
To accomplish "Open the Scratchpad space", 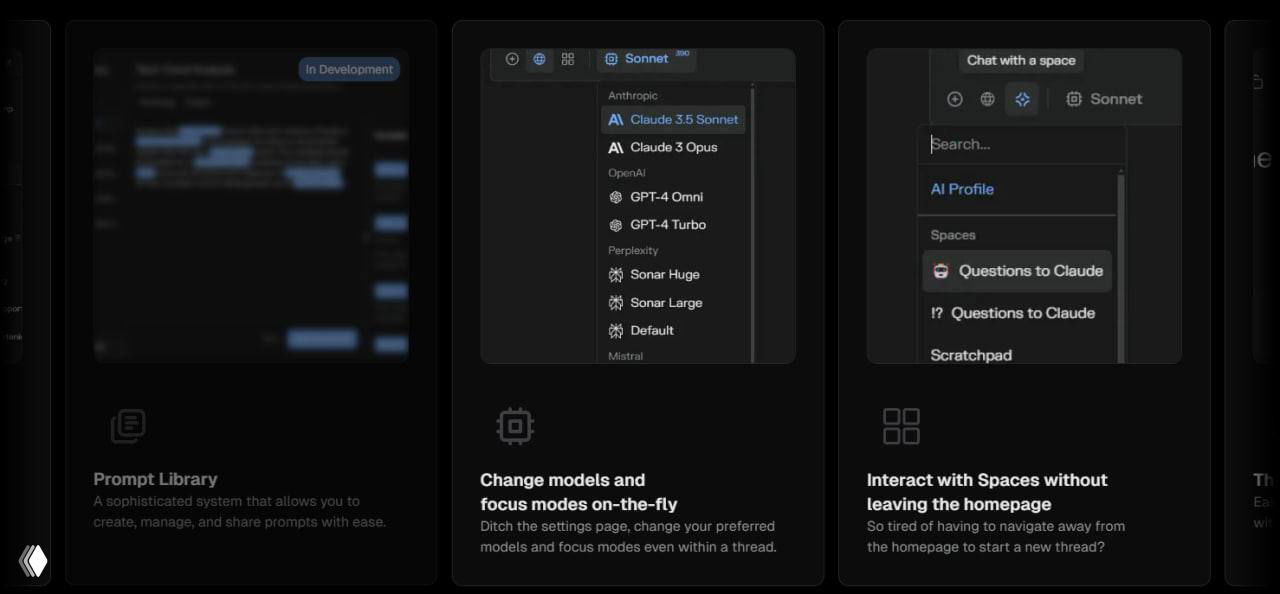I will click(971, 355).
